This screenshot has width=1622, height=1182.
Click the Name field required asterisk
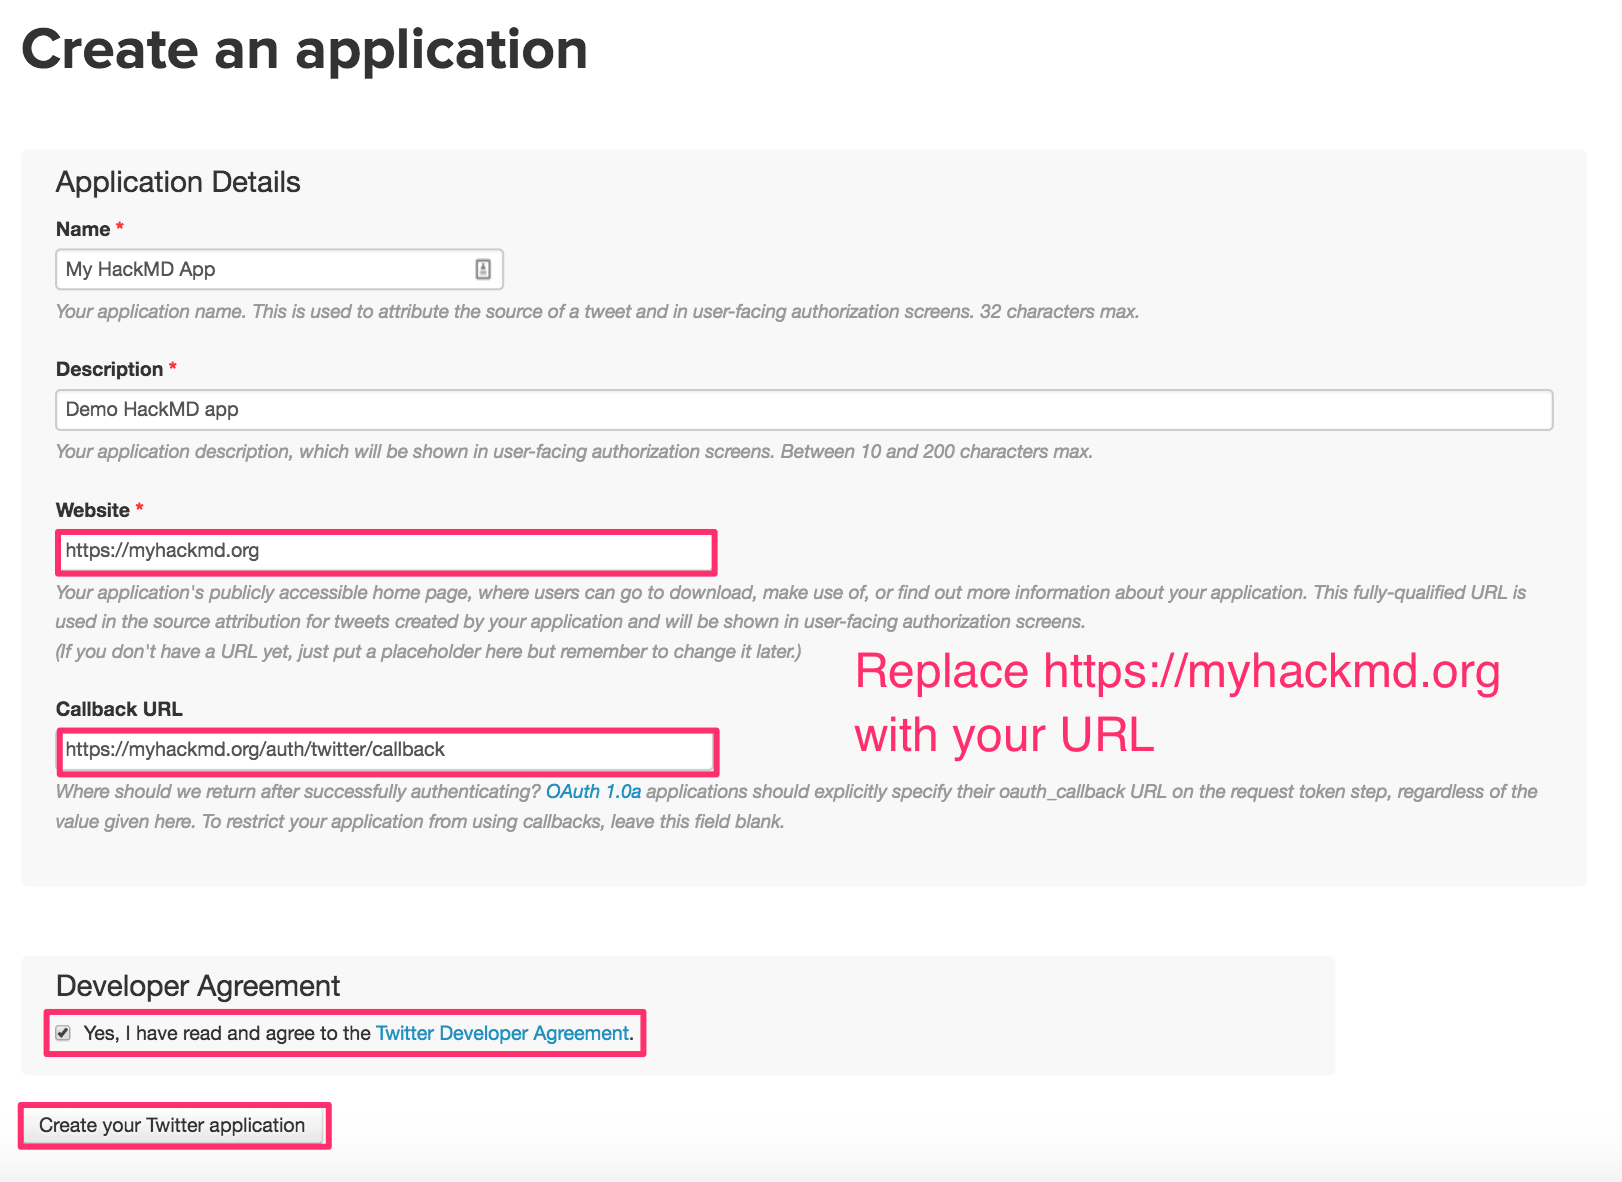pyautogui.click(x=119, y=226)
